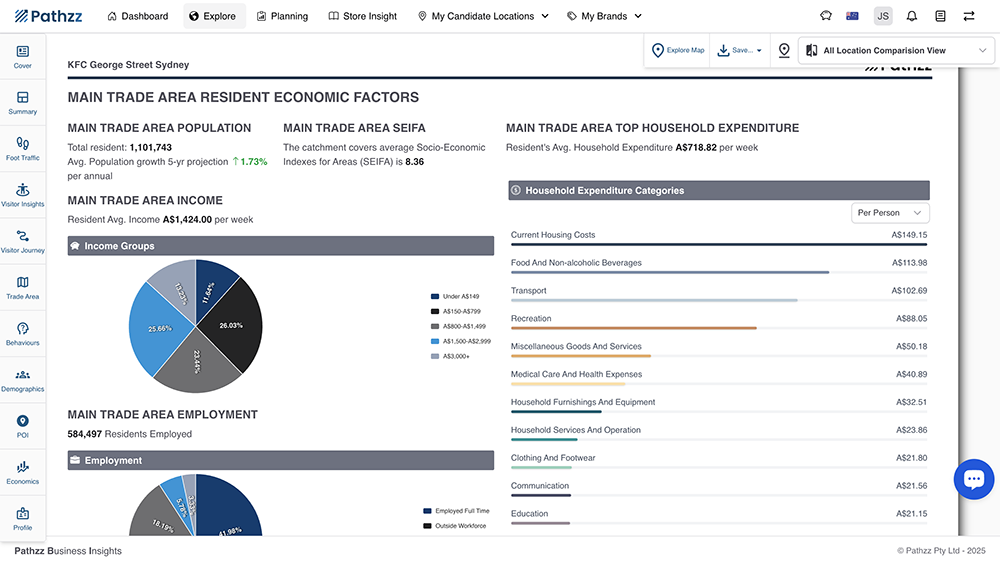Expand the My Candidate Locations menu

[x=483, y=16]
